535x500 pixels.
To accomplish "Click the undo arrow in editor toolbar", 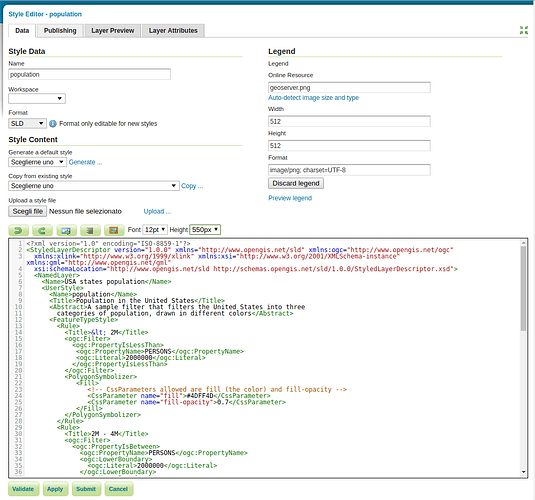I will (x=18, y=230).
